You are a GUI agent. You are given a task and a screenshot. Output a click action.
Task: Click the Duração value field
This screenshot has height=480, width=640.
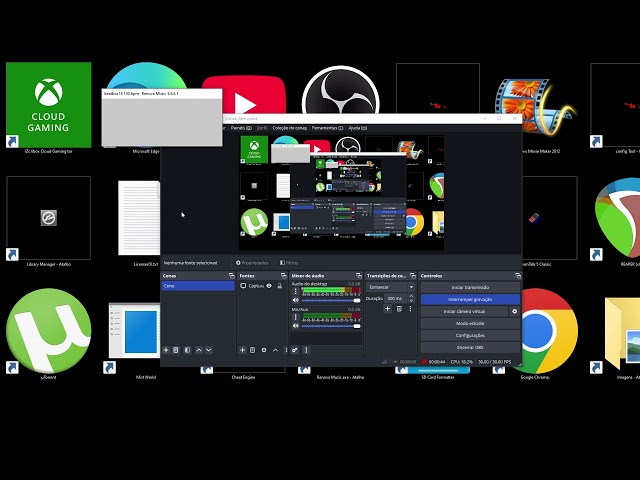(395, 299)
